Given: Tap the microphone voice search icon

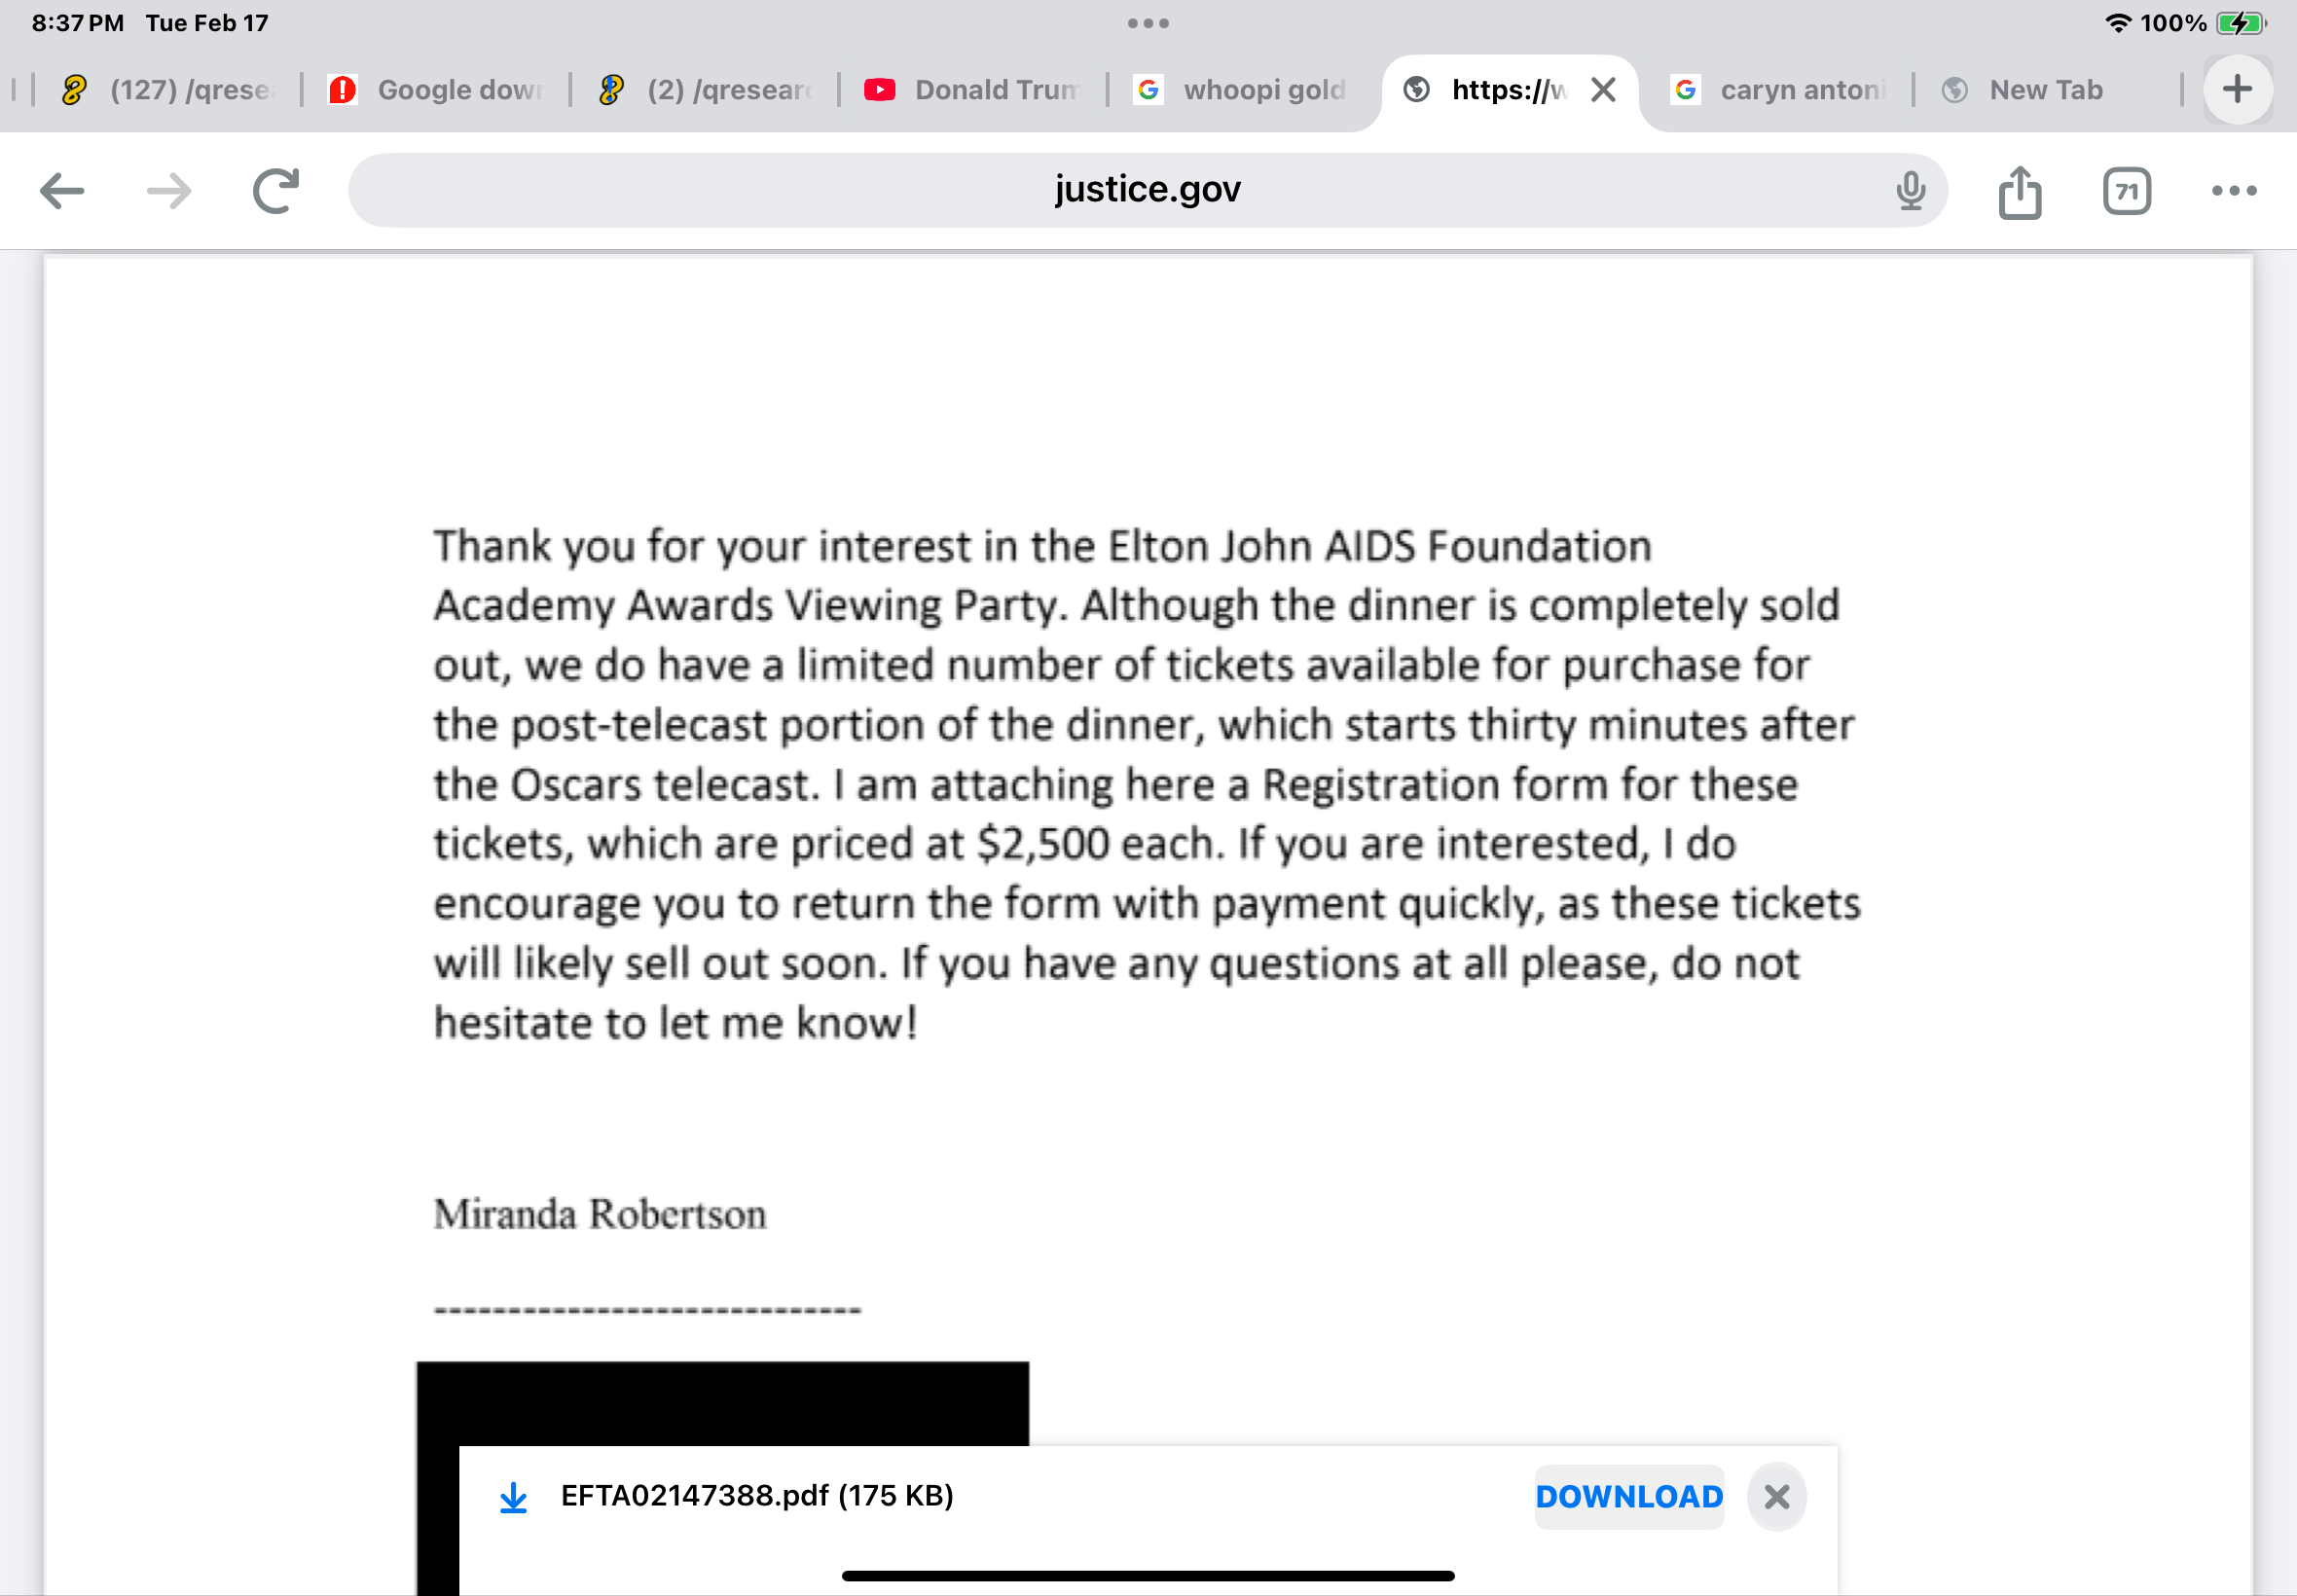Looking at the screenshot, I should (1910, 190).
